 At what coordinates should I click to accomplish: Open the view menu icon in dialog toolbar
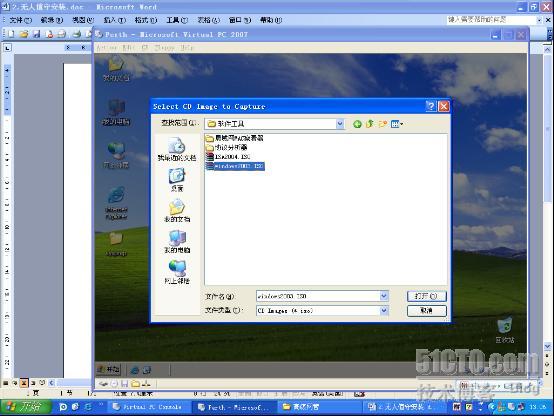click(x=397, y=124)
